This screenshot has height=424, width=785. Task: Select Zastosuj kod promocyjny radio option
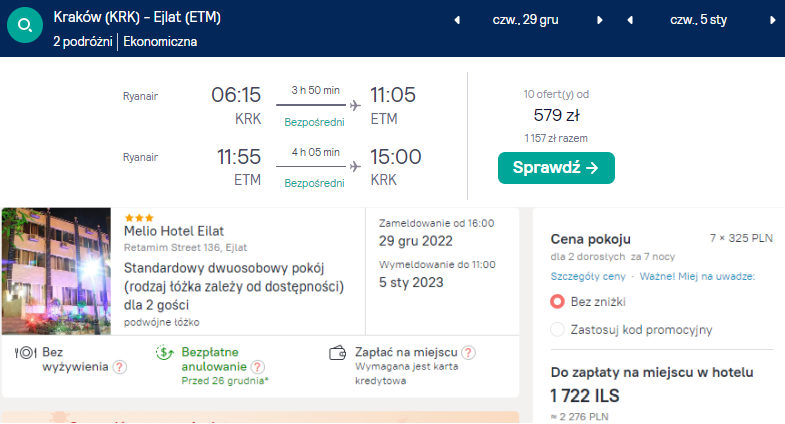(558, 329)
